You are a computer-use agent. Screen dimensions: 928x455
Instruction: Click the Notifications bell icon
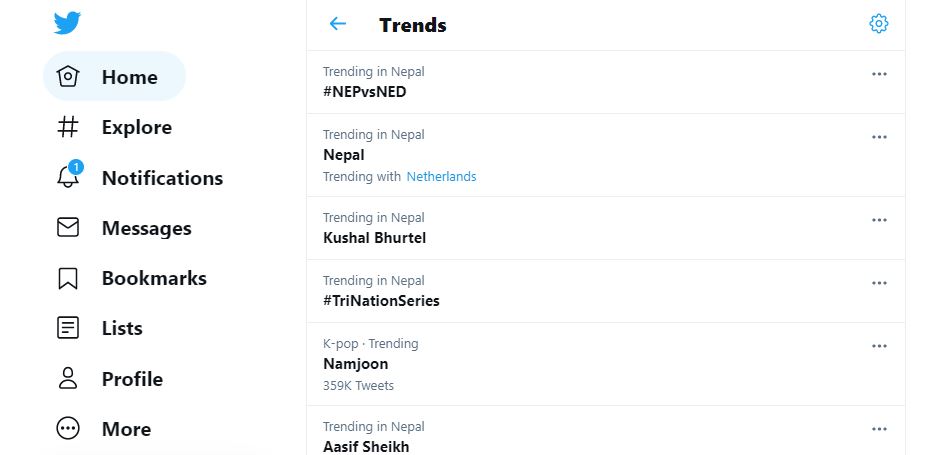pyautogui.click(x=68, y=177)
